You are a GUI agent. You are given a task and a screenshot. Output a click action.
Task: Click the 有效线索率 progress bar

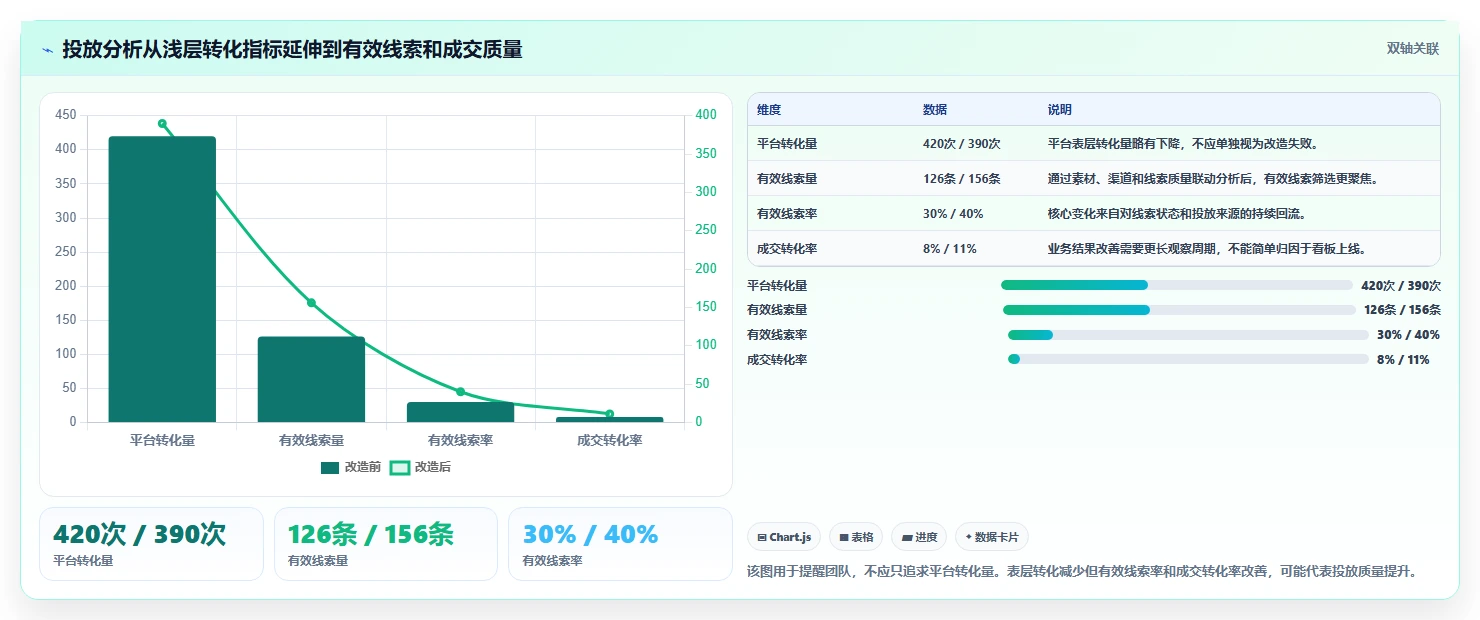pyautogui.click(x=1188, y=335)
